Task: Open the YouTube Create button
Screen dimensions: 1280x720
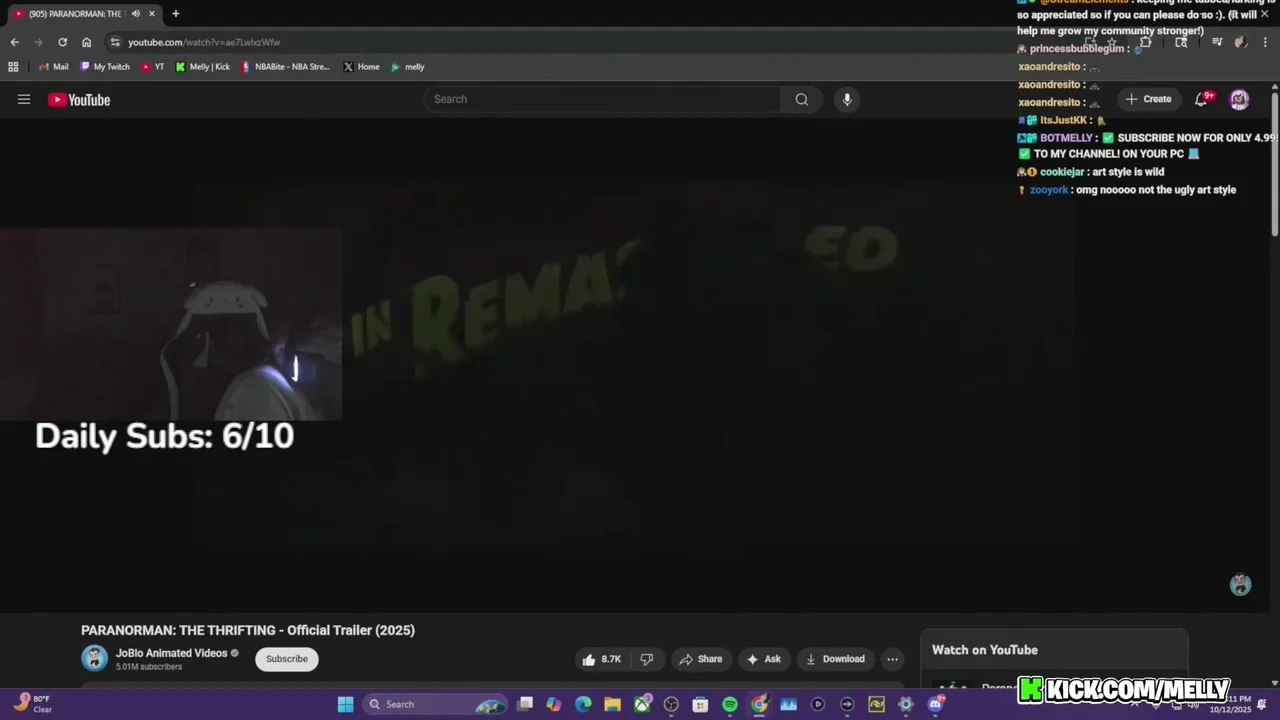Action: 1148,99
